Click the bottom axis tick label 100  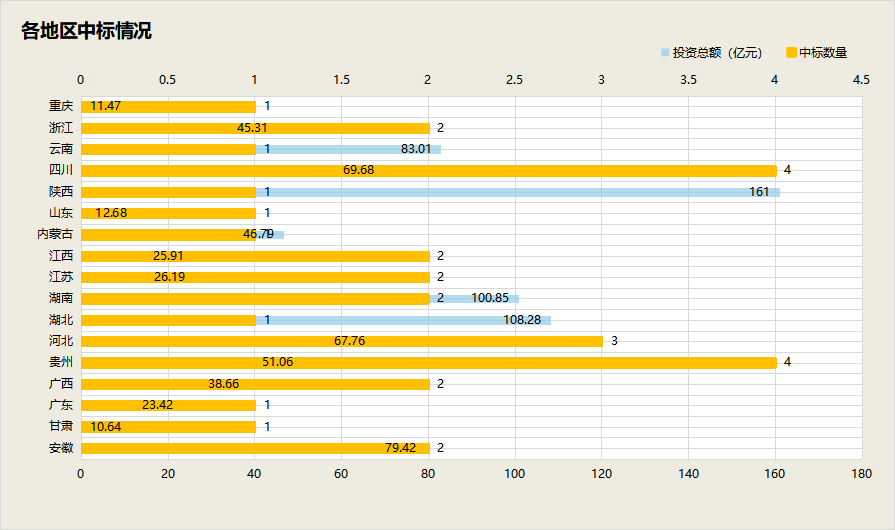coord(514,474)
